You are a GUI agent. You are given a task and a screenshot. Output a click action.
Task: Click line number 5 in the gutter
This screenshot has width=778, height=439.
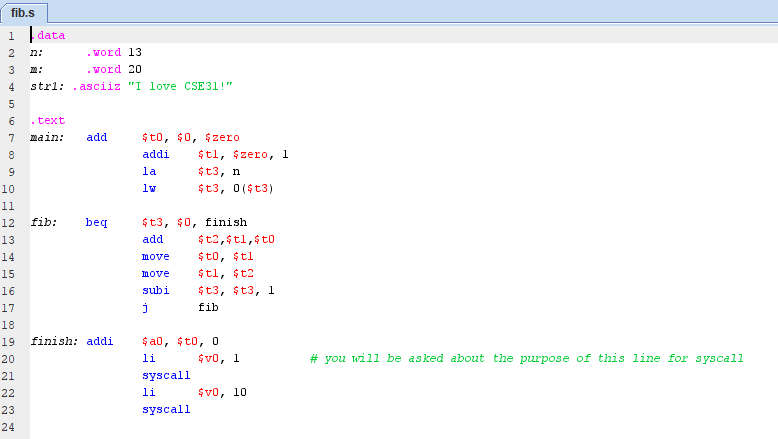point(11,104)
